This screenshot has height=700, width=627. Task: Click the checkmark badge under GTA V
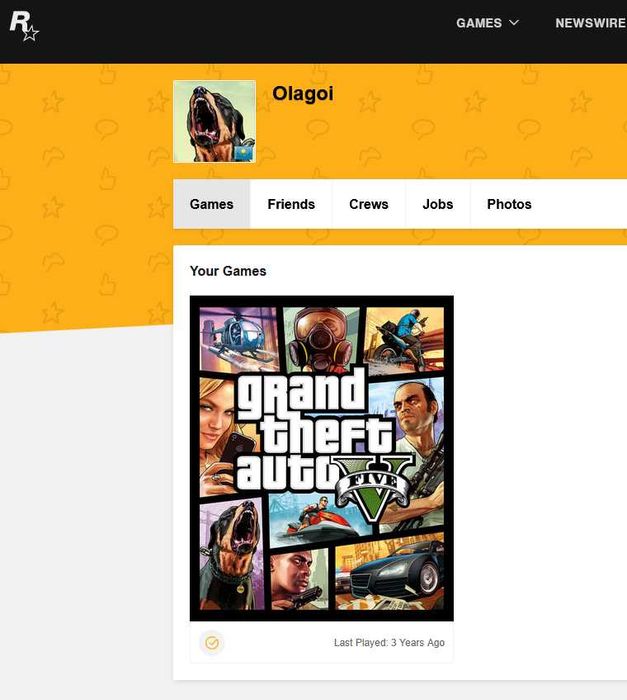pyautogui.click(x=212, y=643)
